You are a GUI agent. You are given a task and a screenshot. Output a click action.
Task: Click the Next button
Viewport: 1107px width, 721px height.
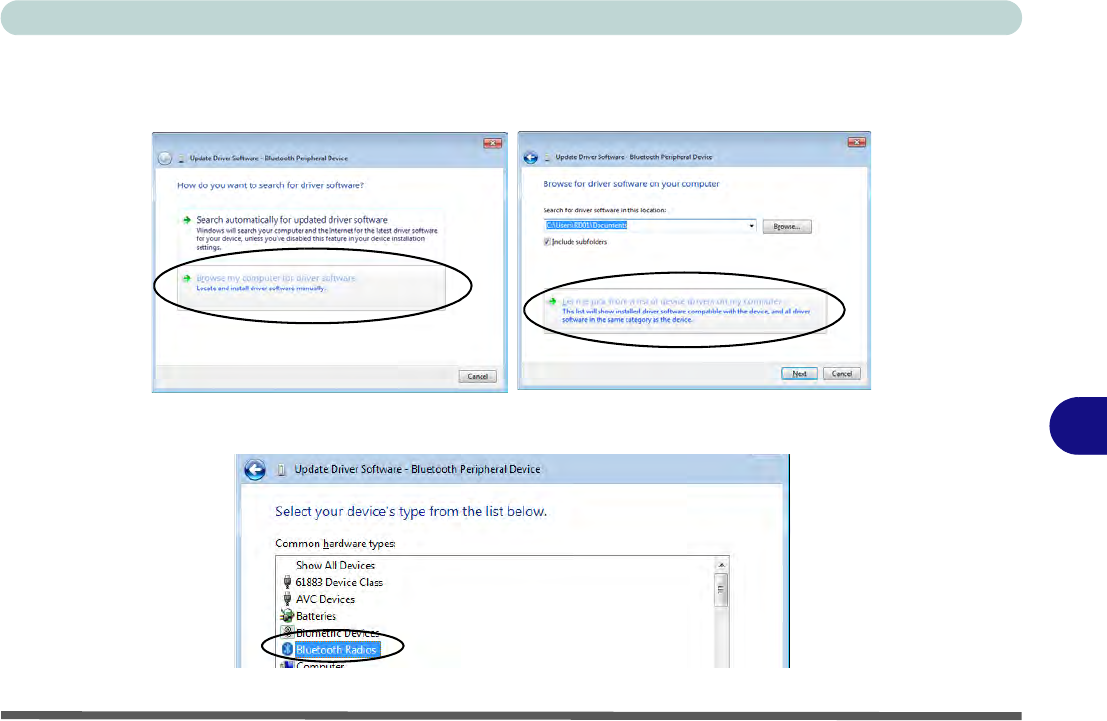pos(799,374)
